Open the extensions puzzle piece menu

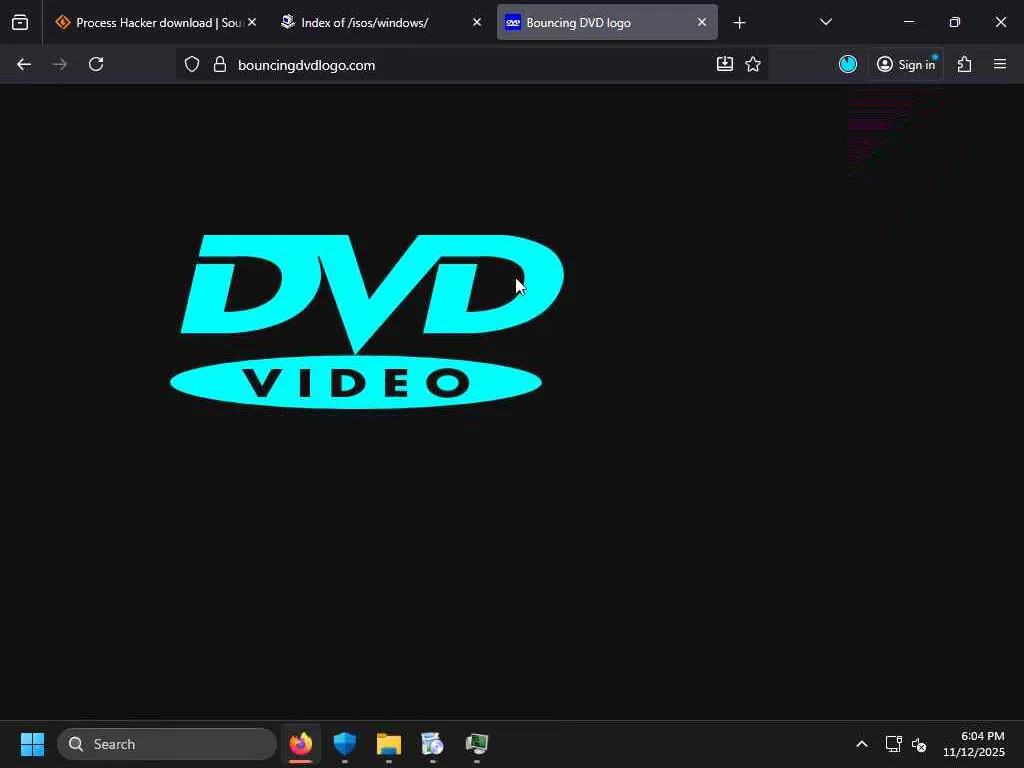coord(965,64)
